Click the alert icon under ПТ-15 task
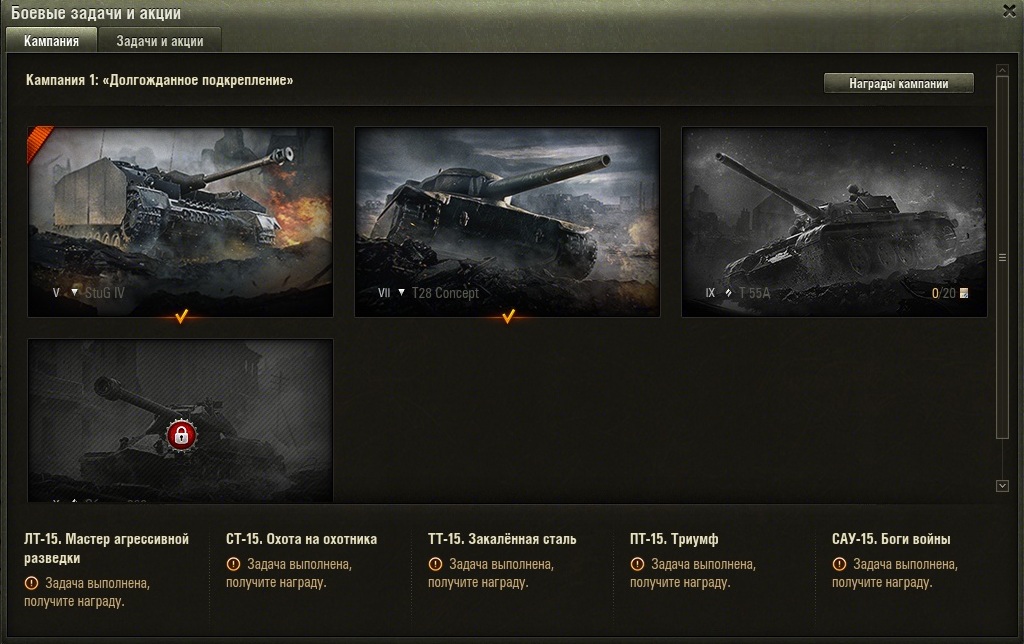Screen dimensions: 1024x644 pos(638,563)
